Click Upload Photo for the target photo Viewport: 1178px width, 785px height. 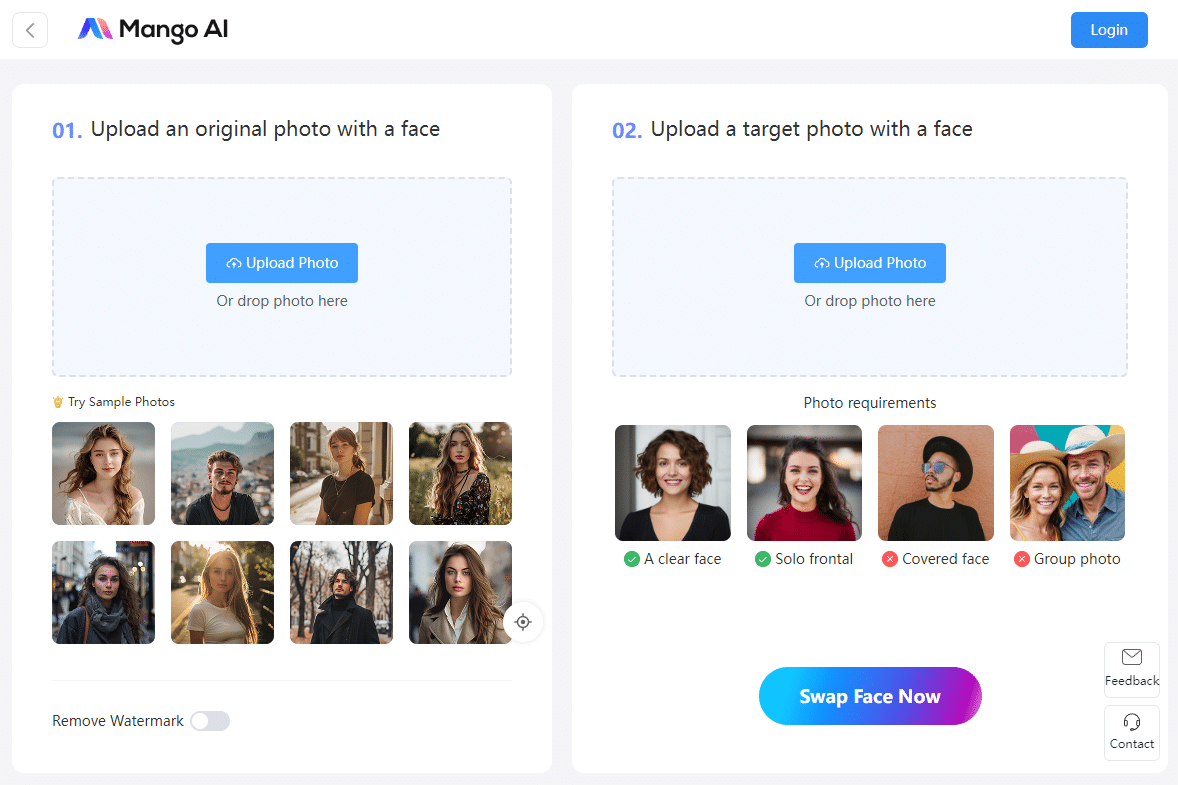tap(869, 262)
